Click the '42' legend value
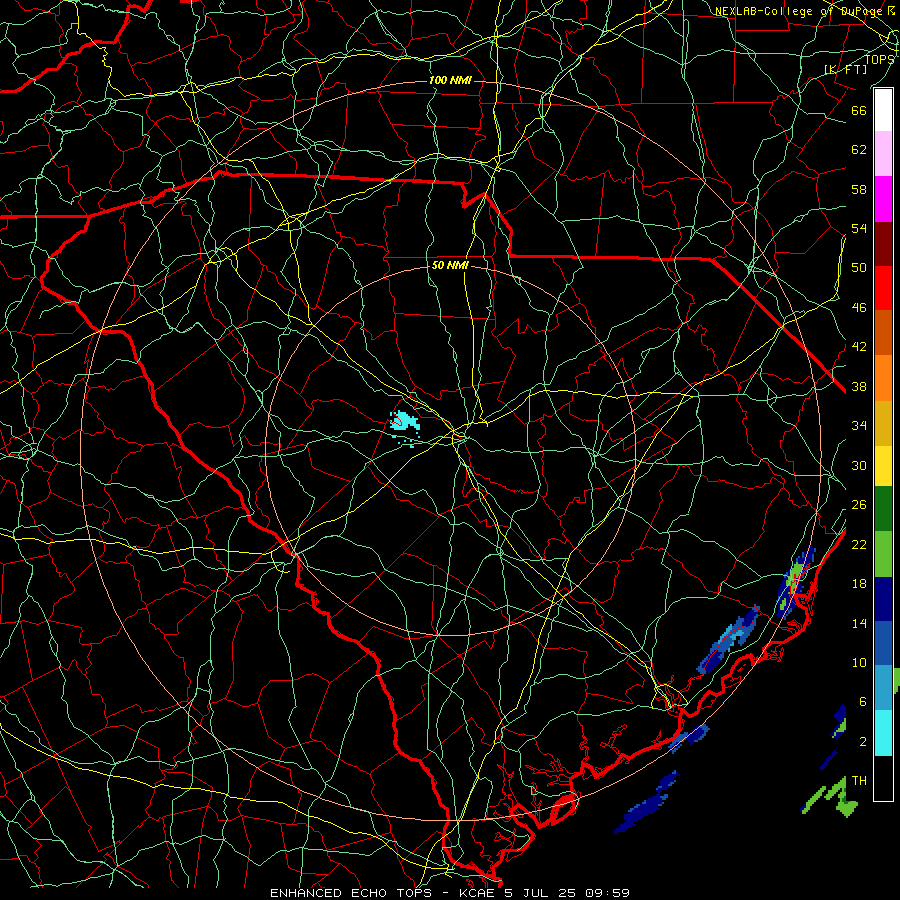 click(859, 347)
